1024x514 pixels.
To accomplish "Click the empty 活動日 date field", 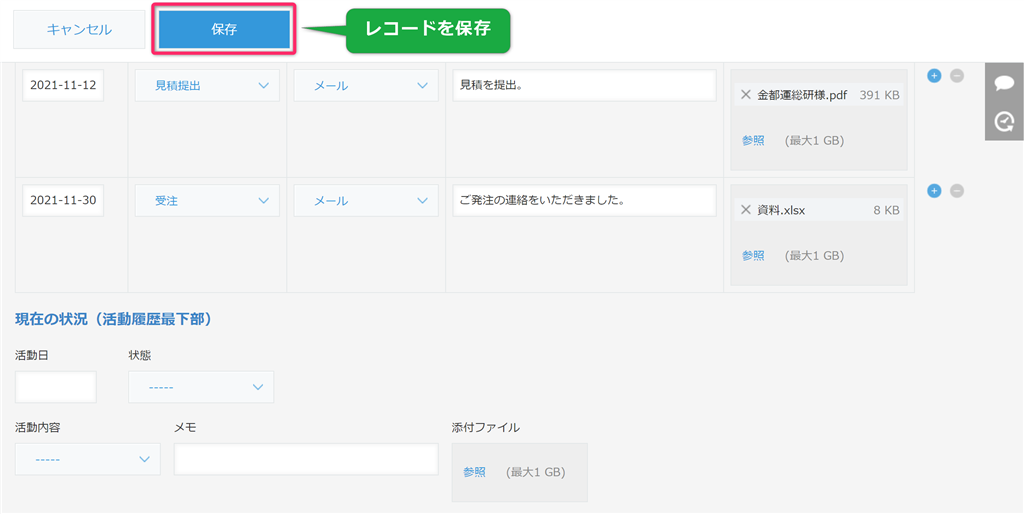I will click(x=56, y=387).
